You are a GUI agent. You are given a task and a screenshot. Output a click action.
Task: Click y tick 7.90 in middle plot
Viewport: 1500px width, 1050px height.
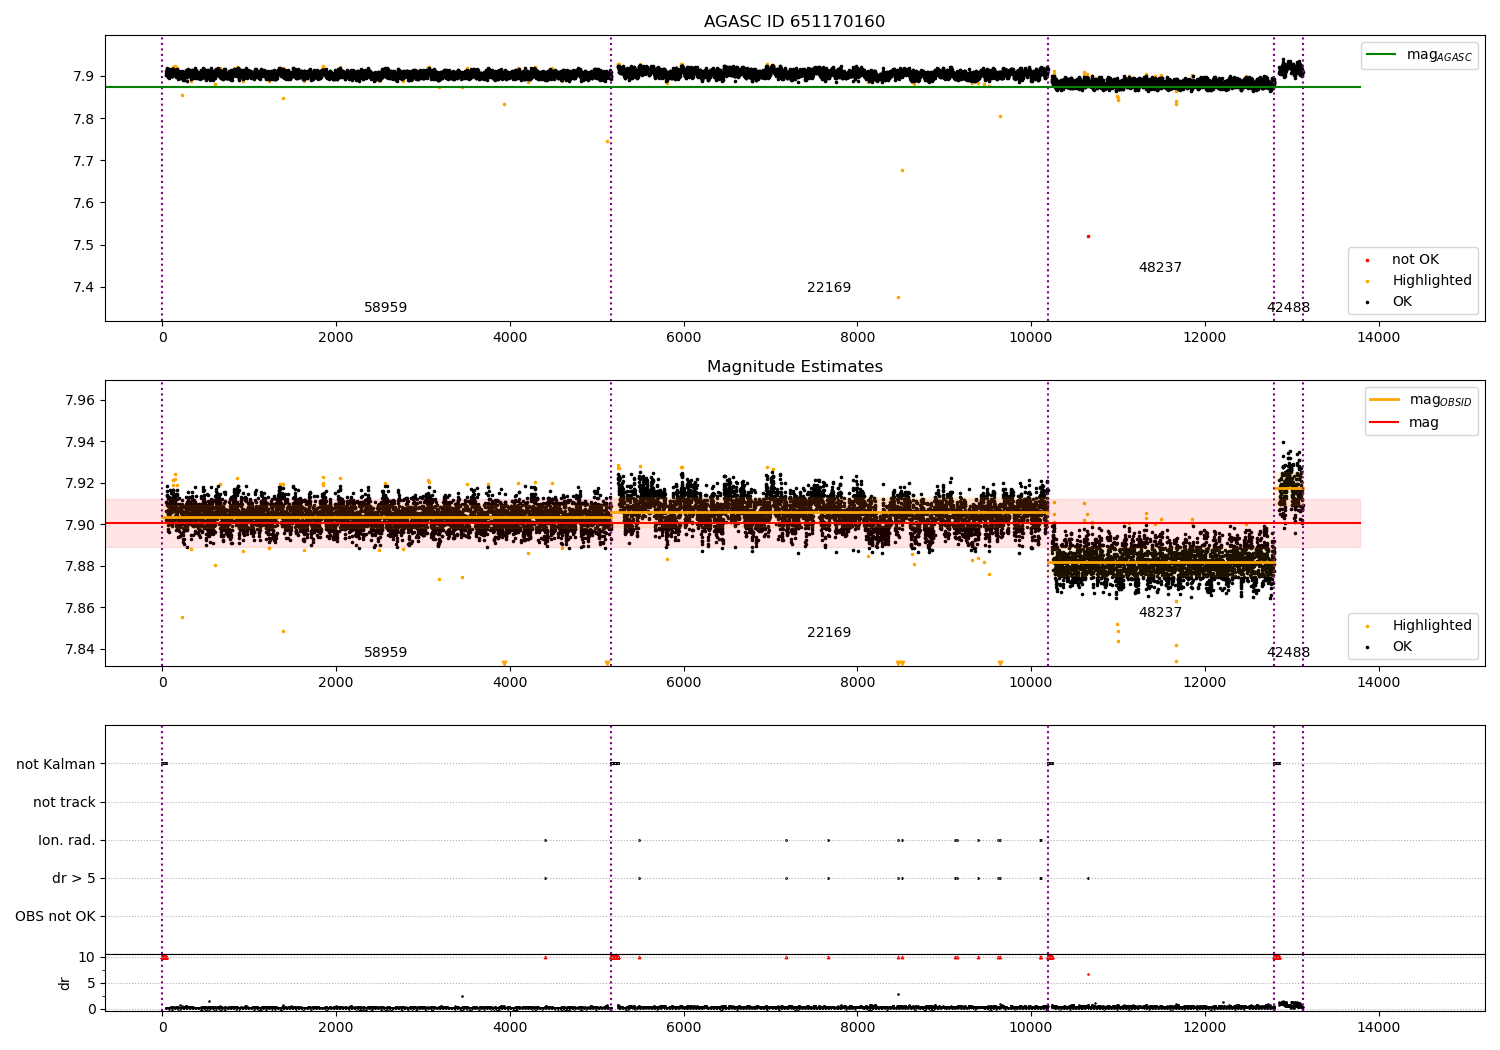click(79, 525)
